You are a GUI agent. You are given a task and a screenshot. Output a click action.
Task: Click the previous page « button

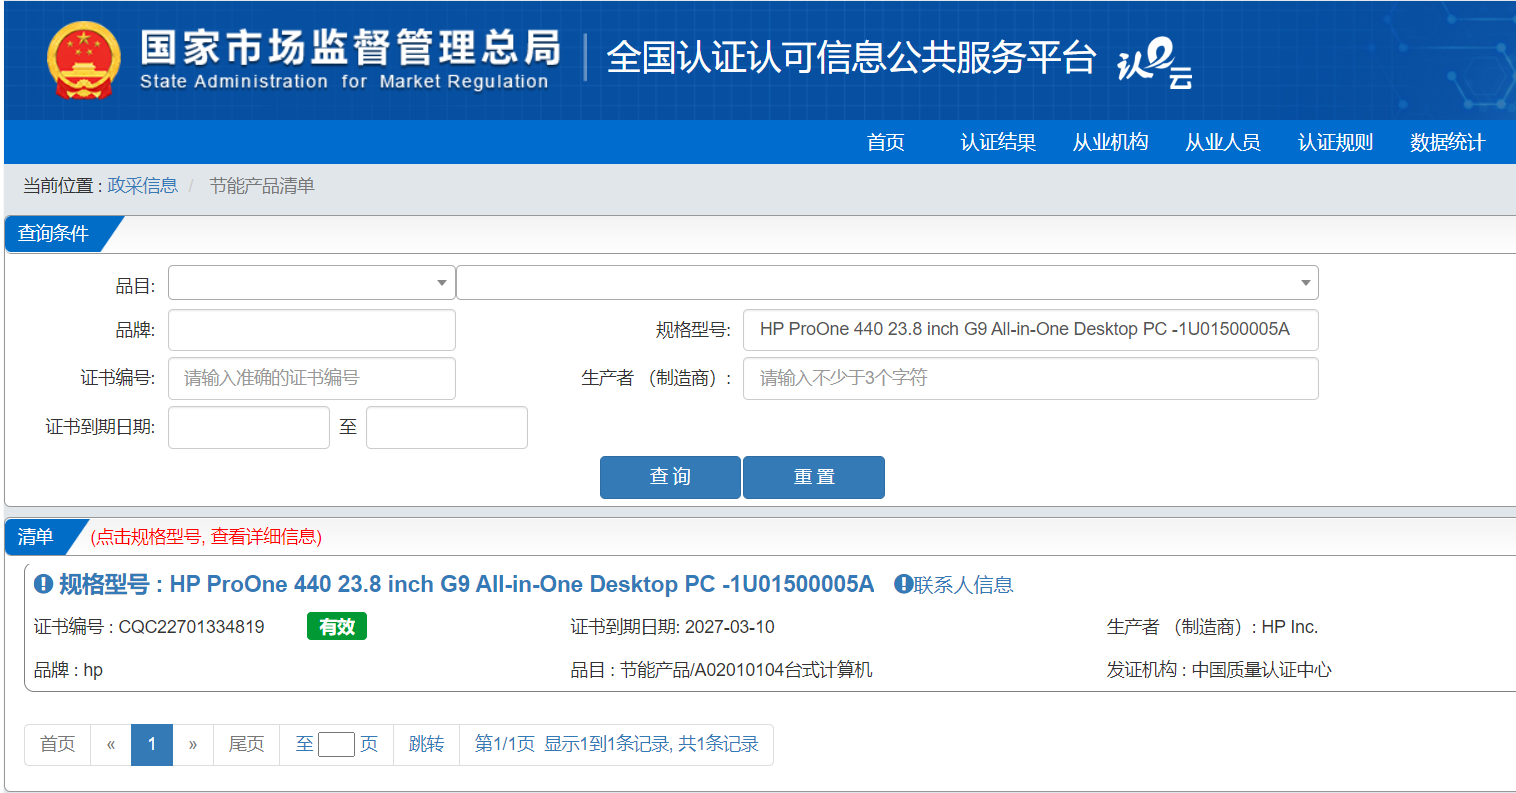coord(111,744)
